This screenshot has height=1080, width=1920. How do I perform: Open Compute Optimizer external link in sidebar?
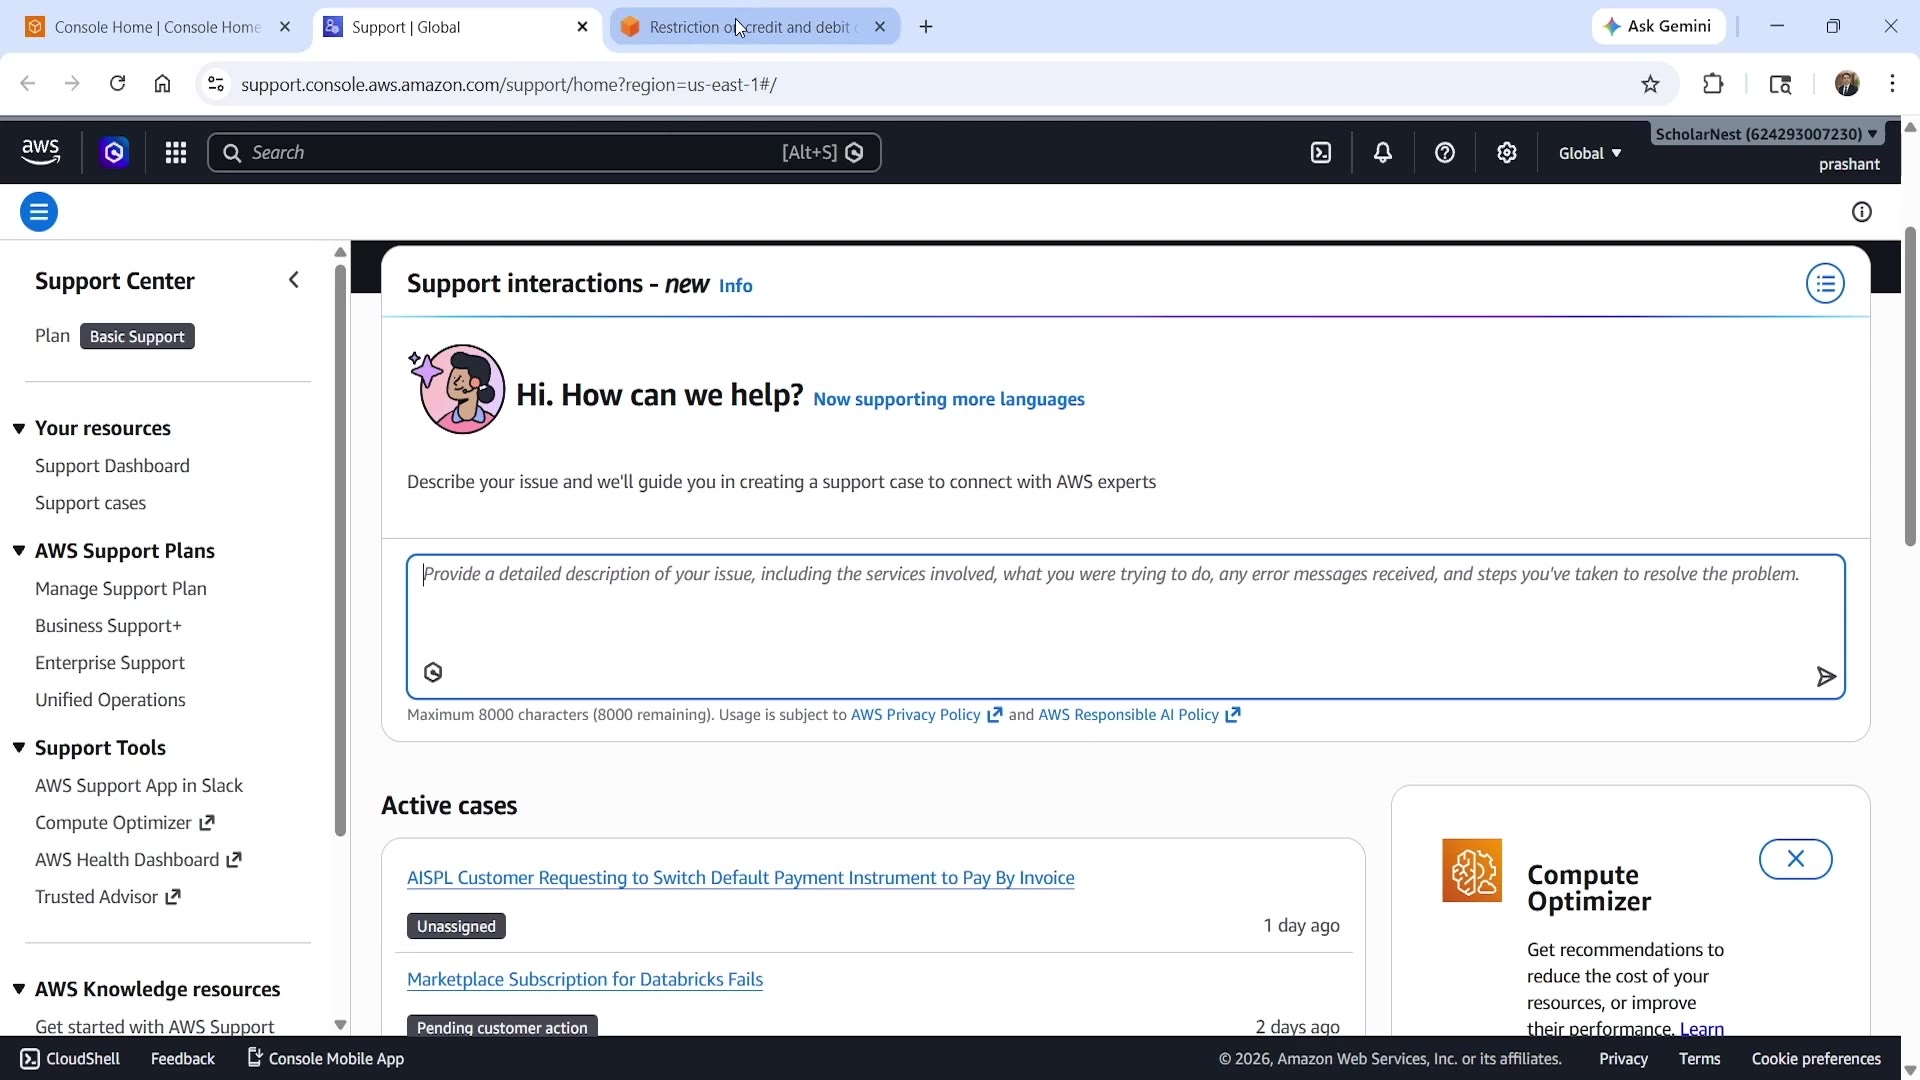(x=124, y=823)
